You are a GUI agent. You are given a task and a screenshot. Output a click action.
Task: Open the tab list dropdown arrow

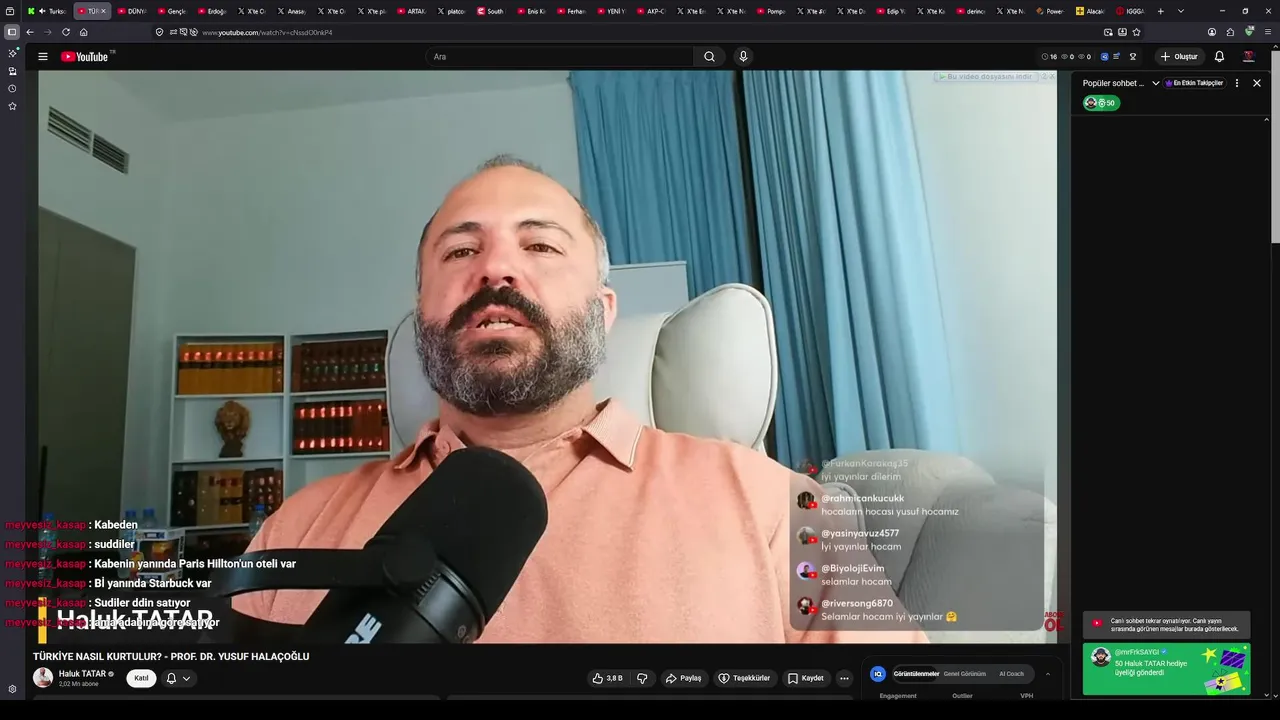click(1181, 11)
